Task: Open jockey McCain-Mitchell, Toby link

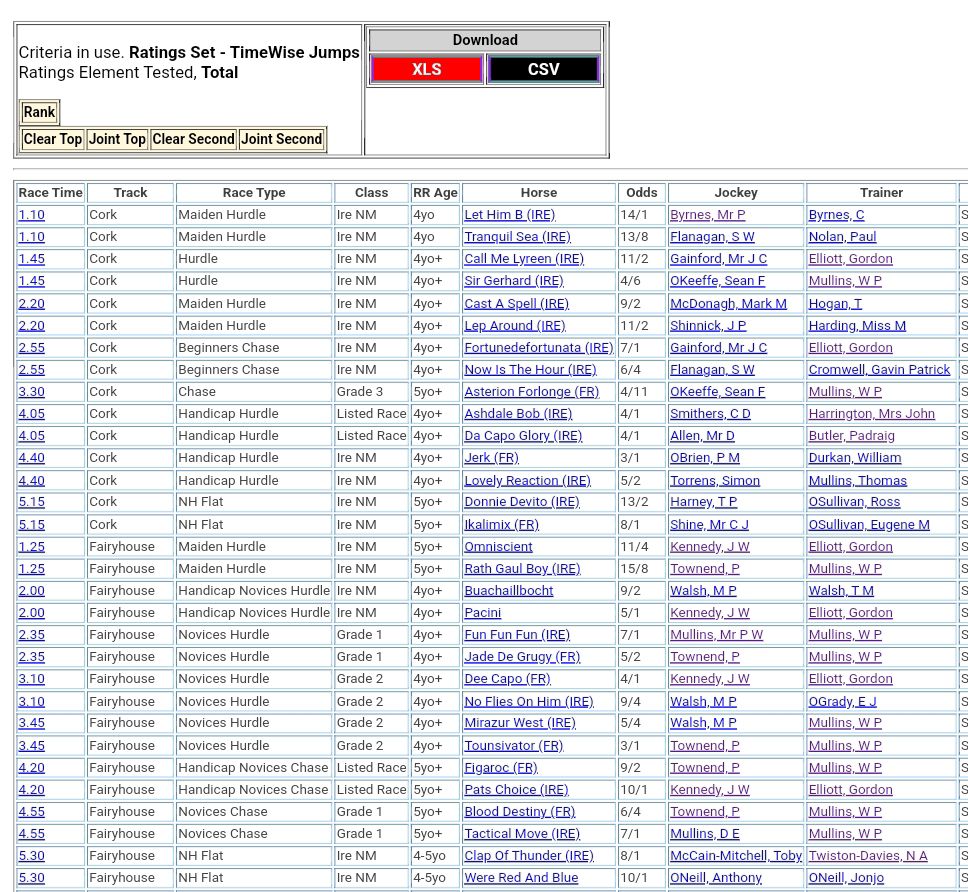Action: 736,855
